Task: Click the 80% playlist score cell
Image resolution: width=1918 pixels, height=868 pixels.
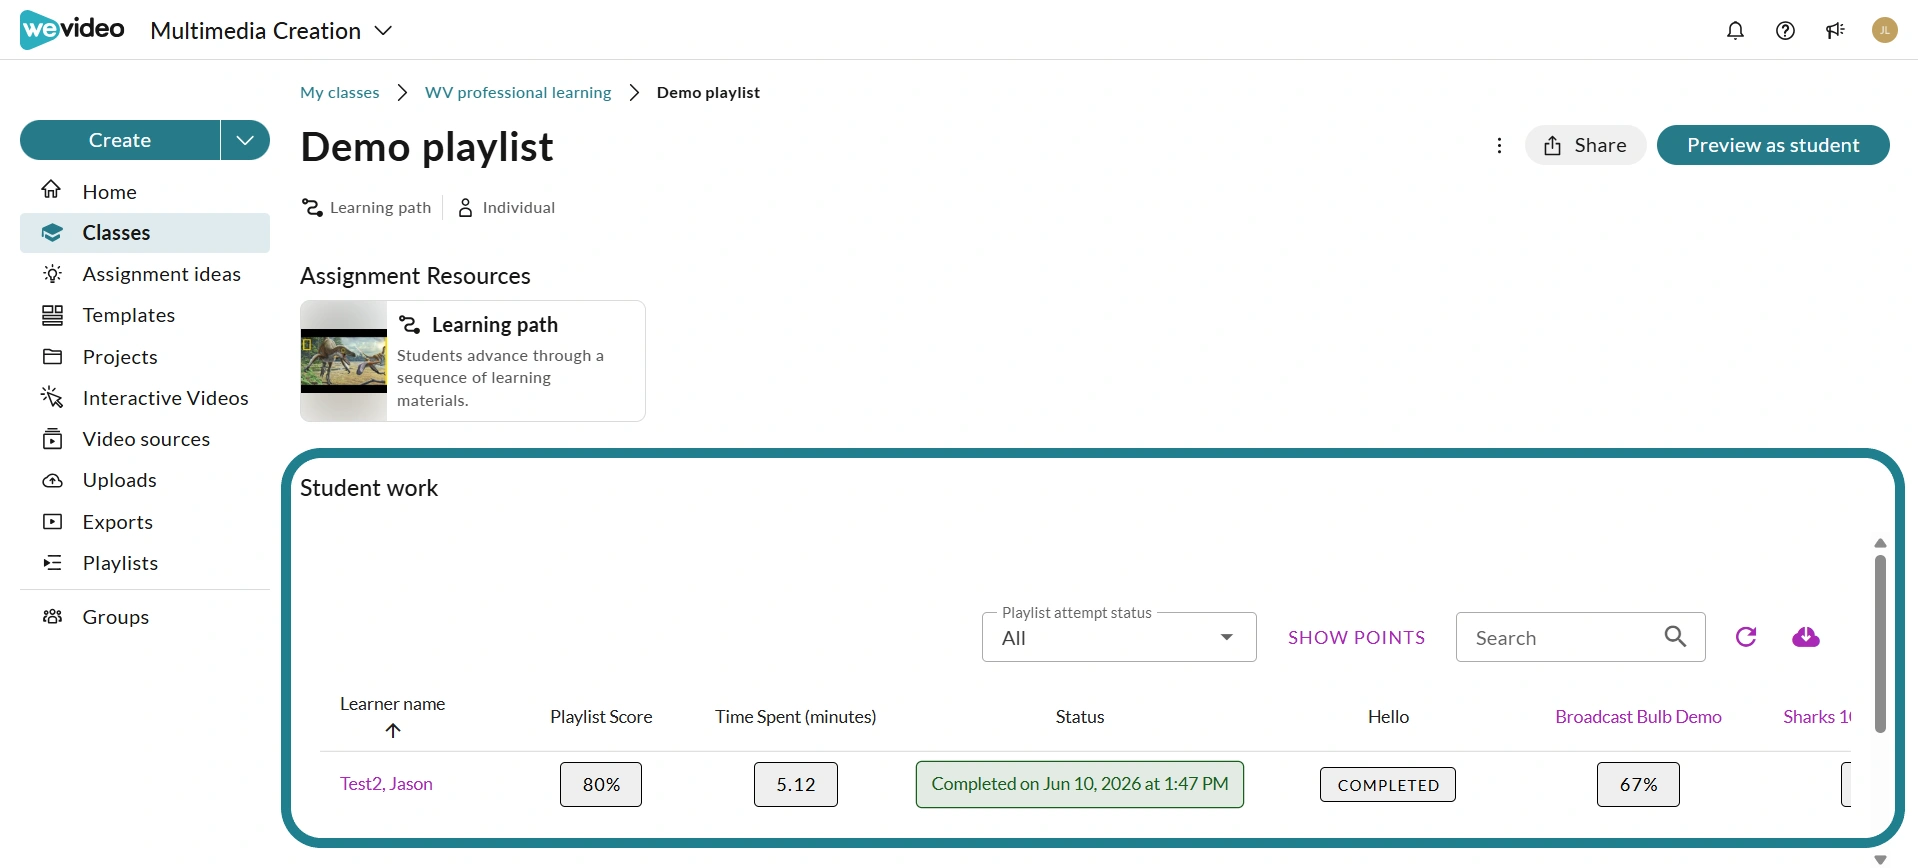Action: (x=601, y=785)
